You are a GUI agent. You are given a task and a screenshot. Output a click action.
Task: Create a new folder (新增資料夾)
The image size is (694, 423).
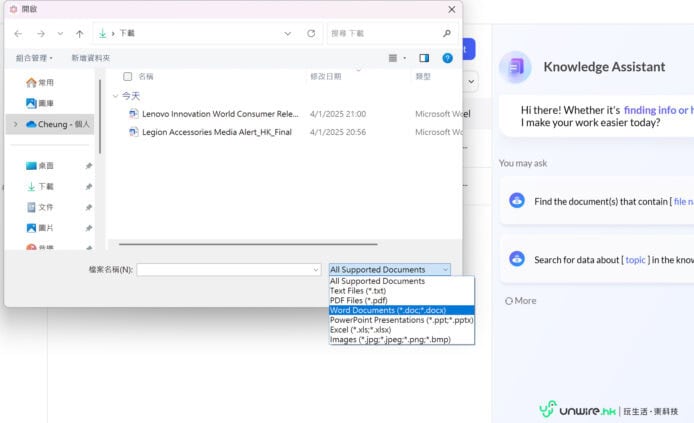pyautogui.click(x=91, y=58)
